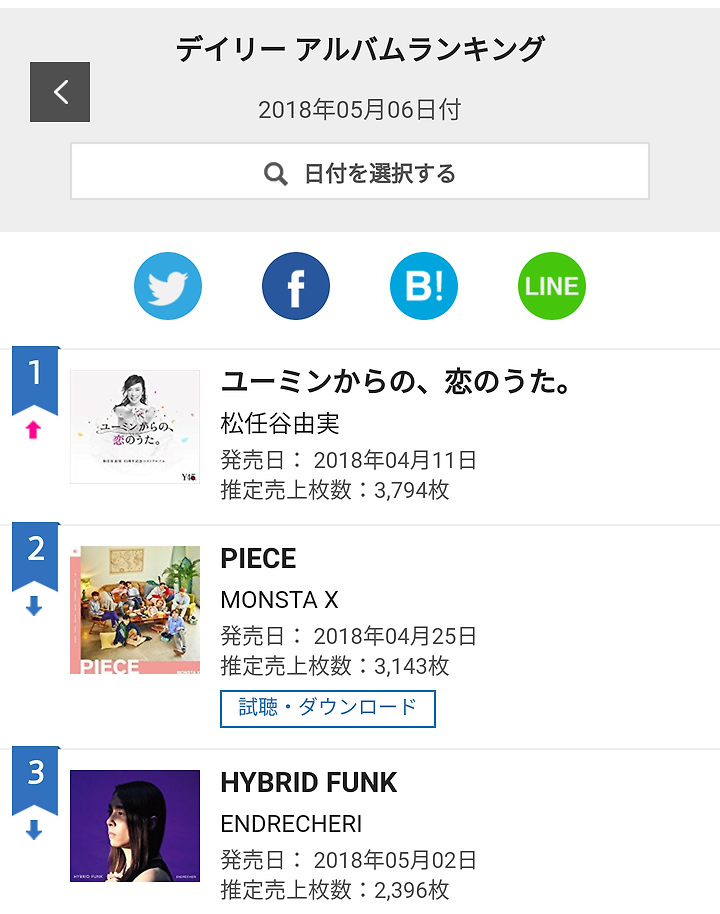
Task: Click the MONSTA X PIECE album cover
Action: pyautogui.click(x=135, y=610)
